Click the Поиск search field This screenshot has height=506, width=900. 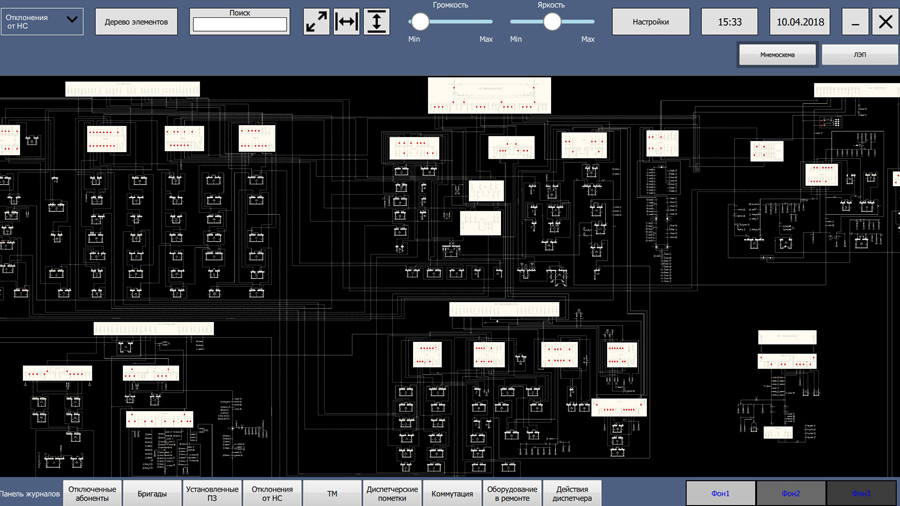[240, 25]
